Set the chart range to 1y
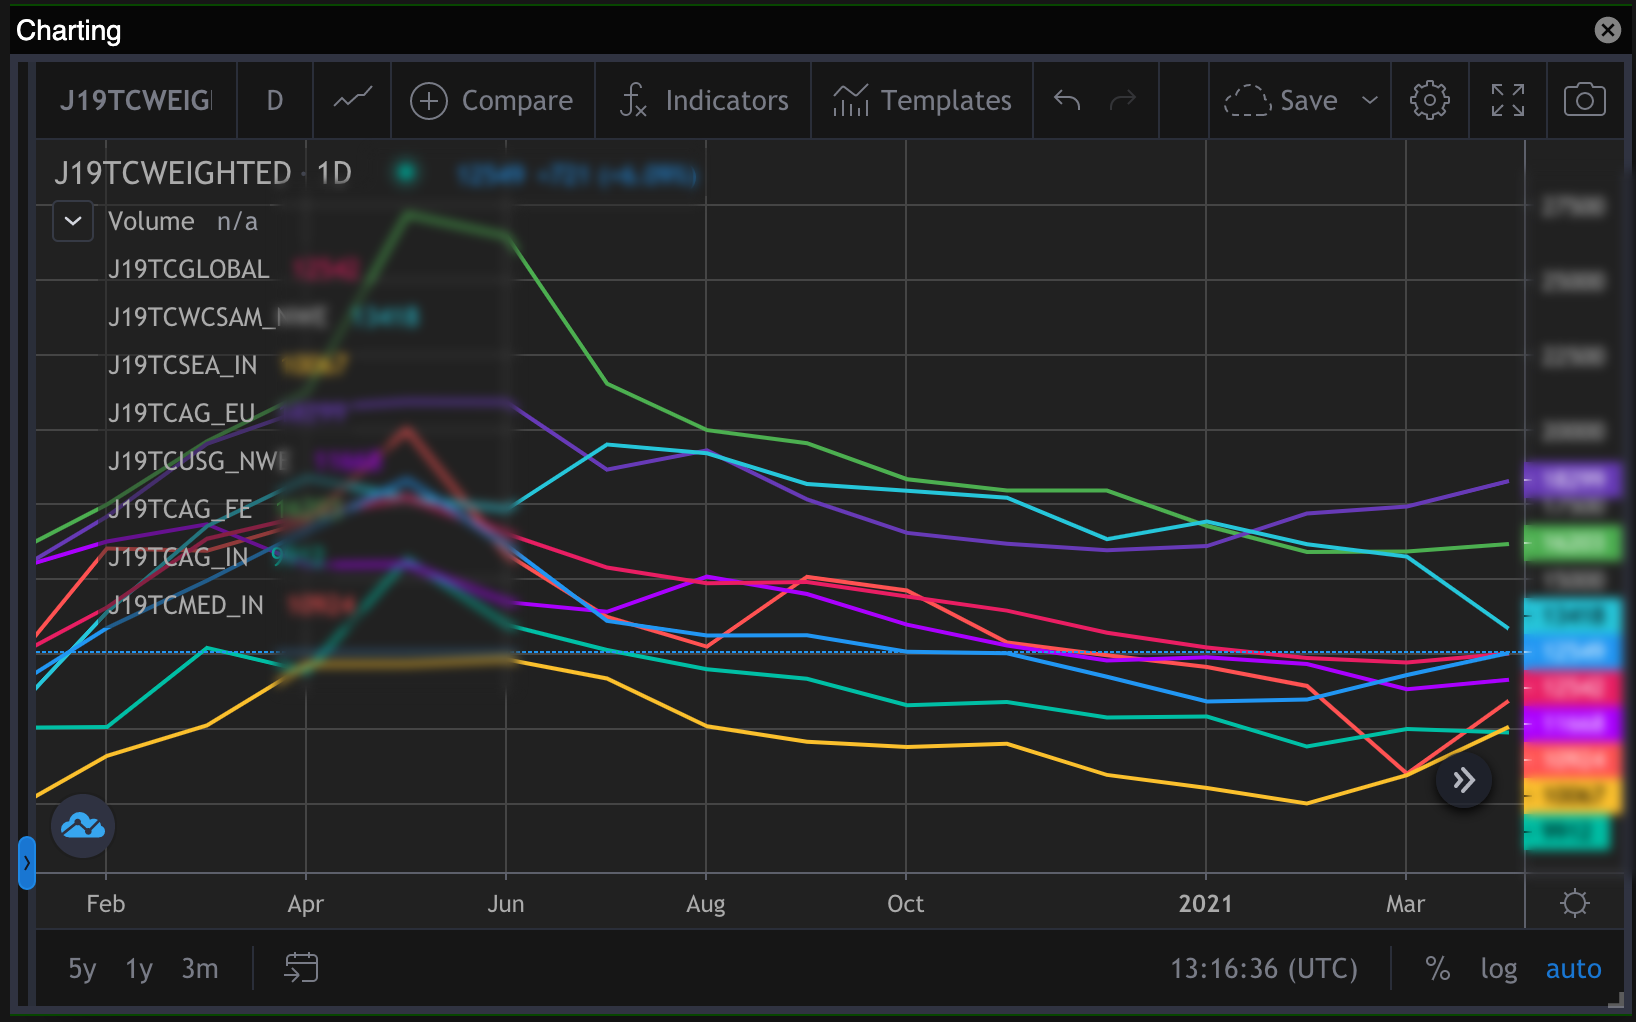Image resolution: width=1636 pixels, height=1022 pixels. (138, 968)
